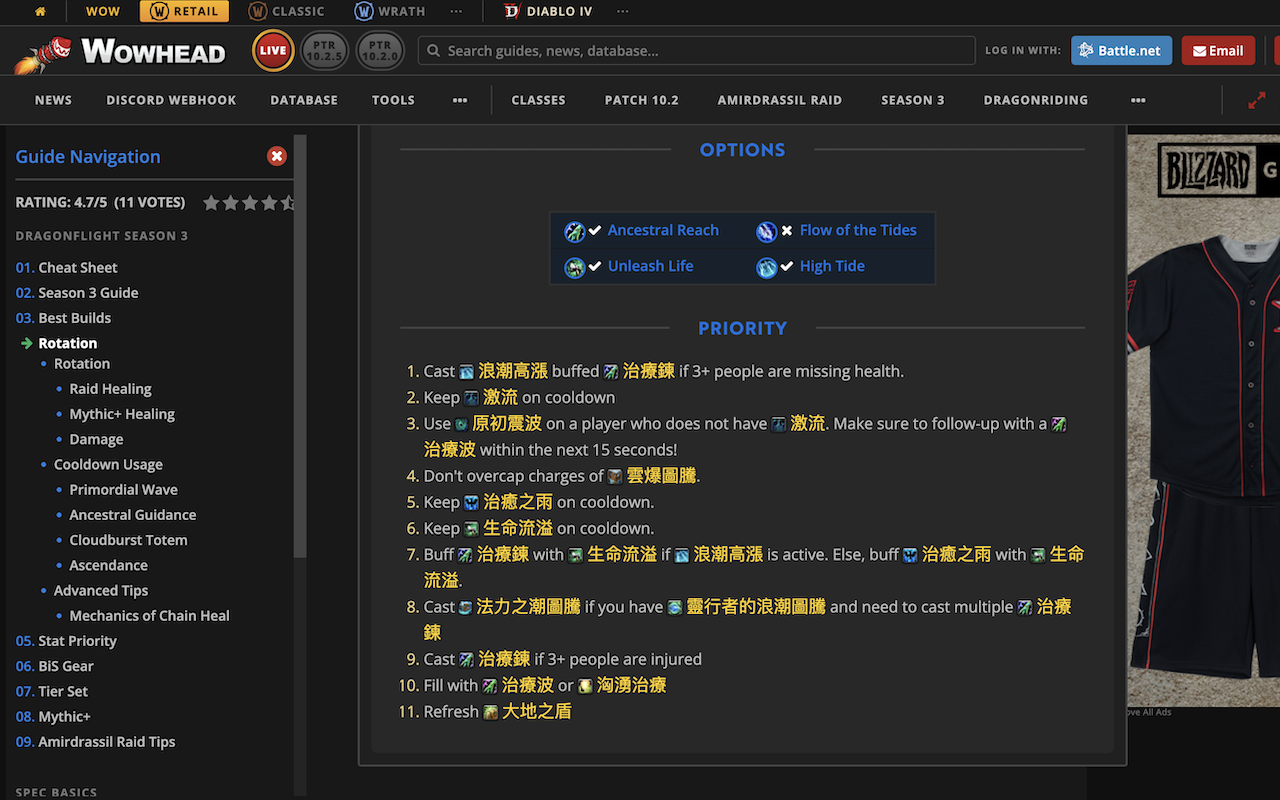Click the guide navigation scrollbar
This screenshot has height=800, width=1280.
[x=300, y=346]
